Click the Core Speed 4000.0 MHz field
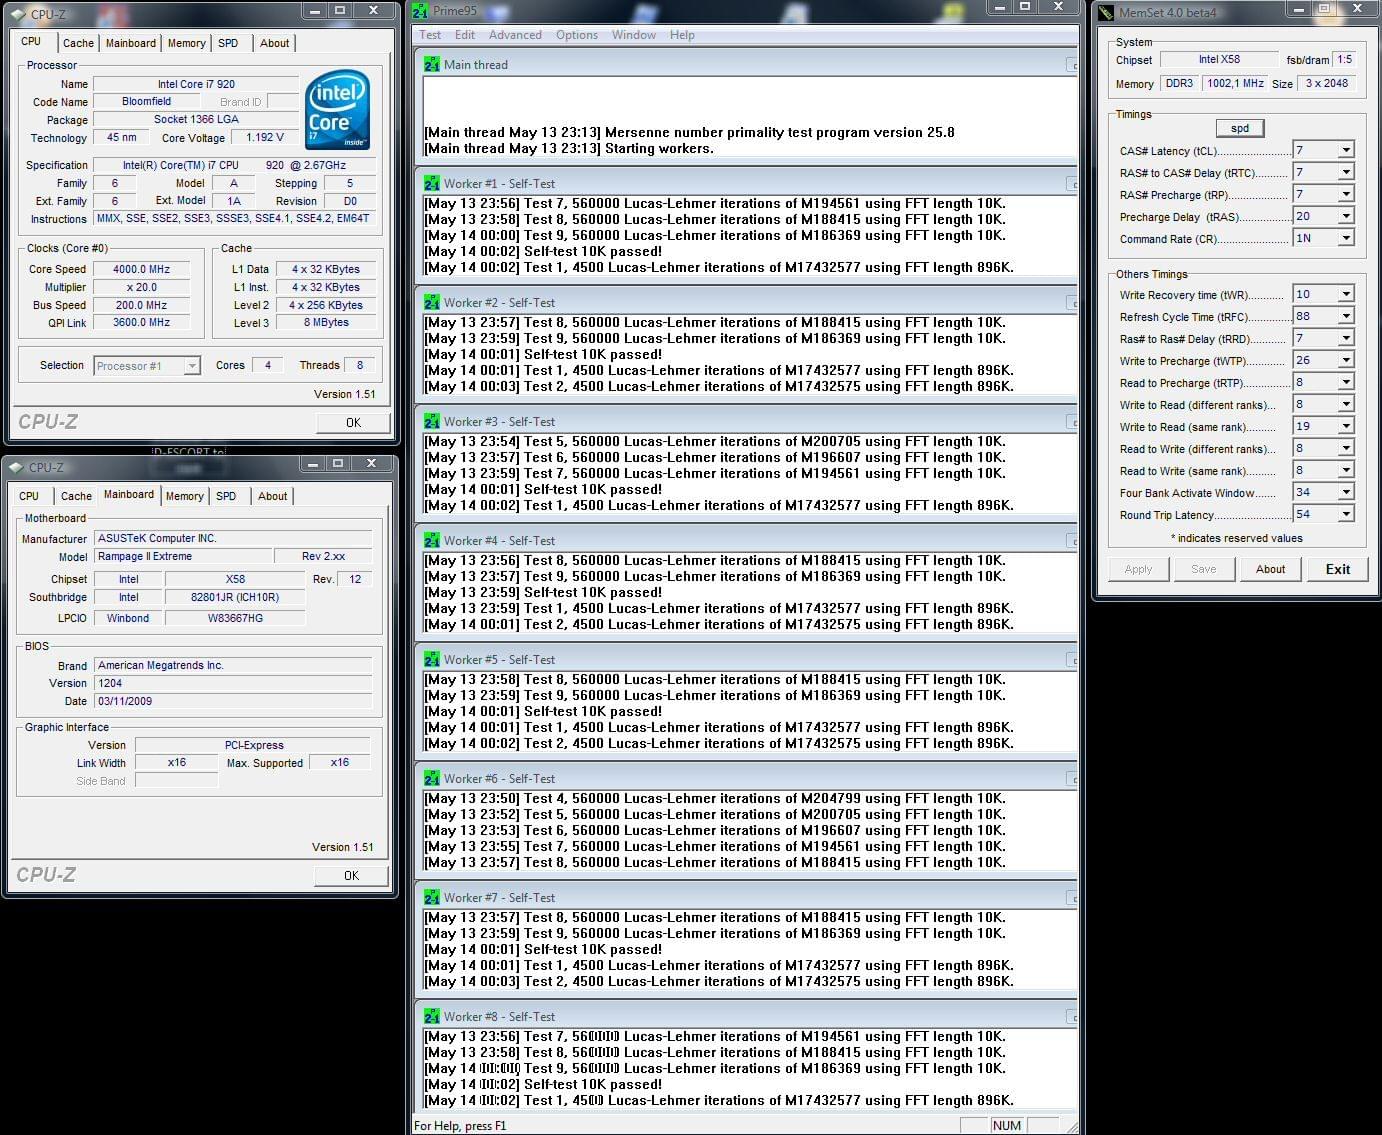The height and width of the screenshot is (1135, 1382). point(142,269)
